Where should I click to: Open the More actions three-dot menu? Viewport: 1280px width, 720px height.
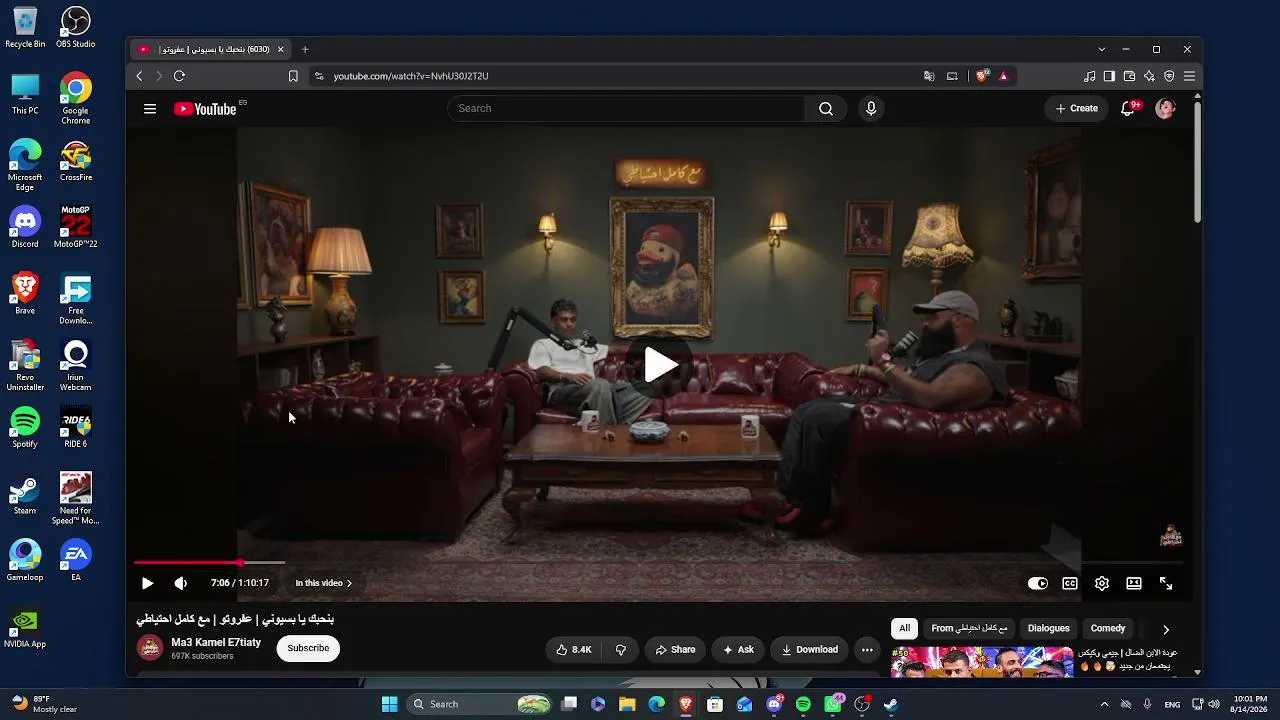coord(867,649)
